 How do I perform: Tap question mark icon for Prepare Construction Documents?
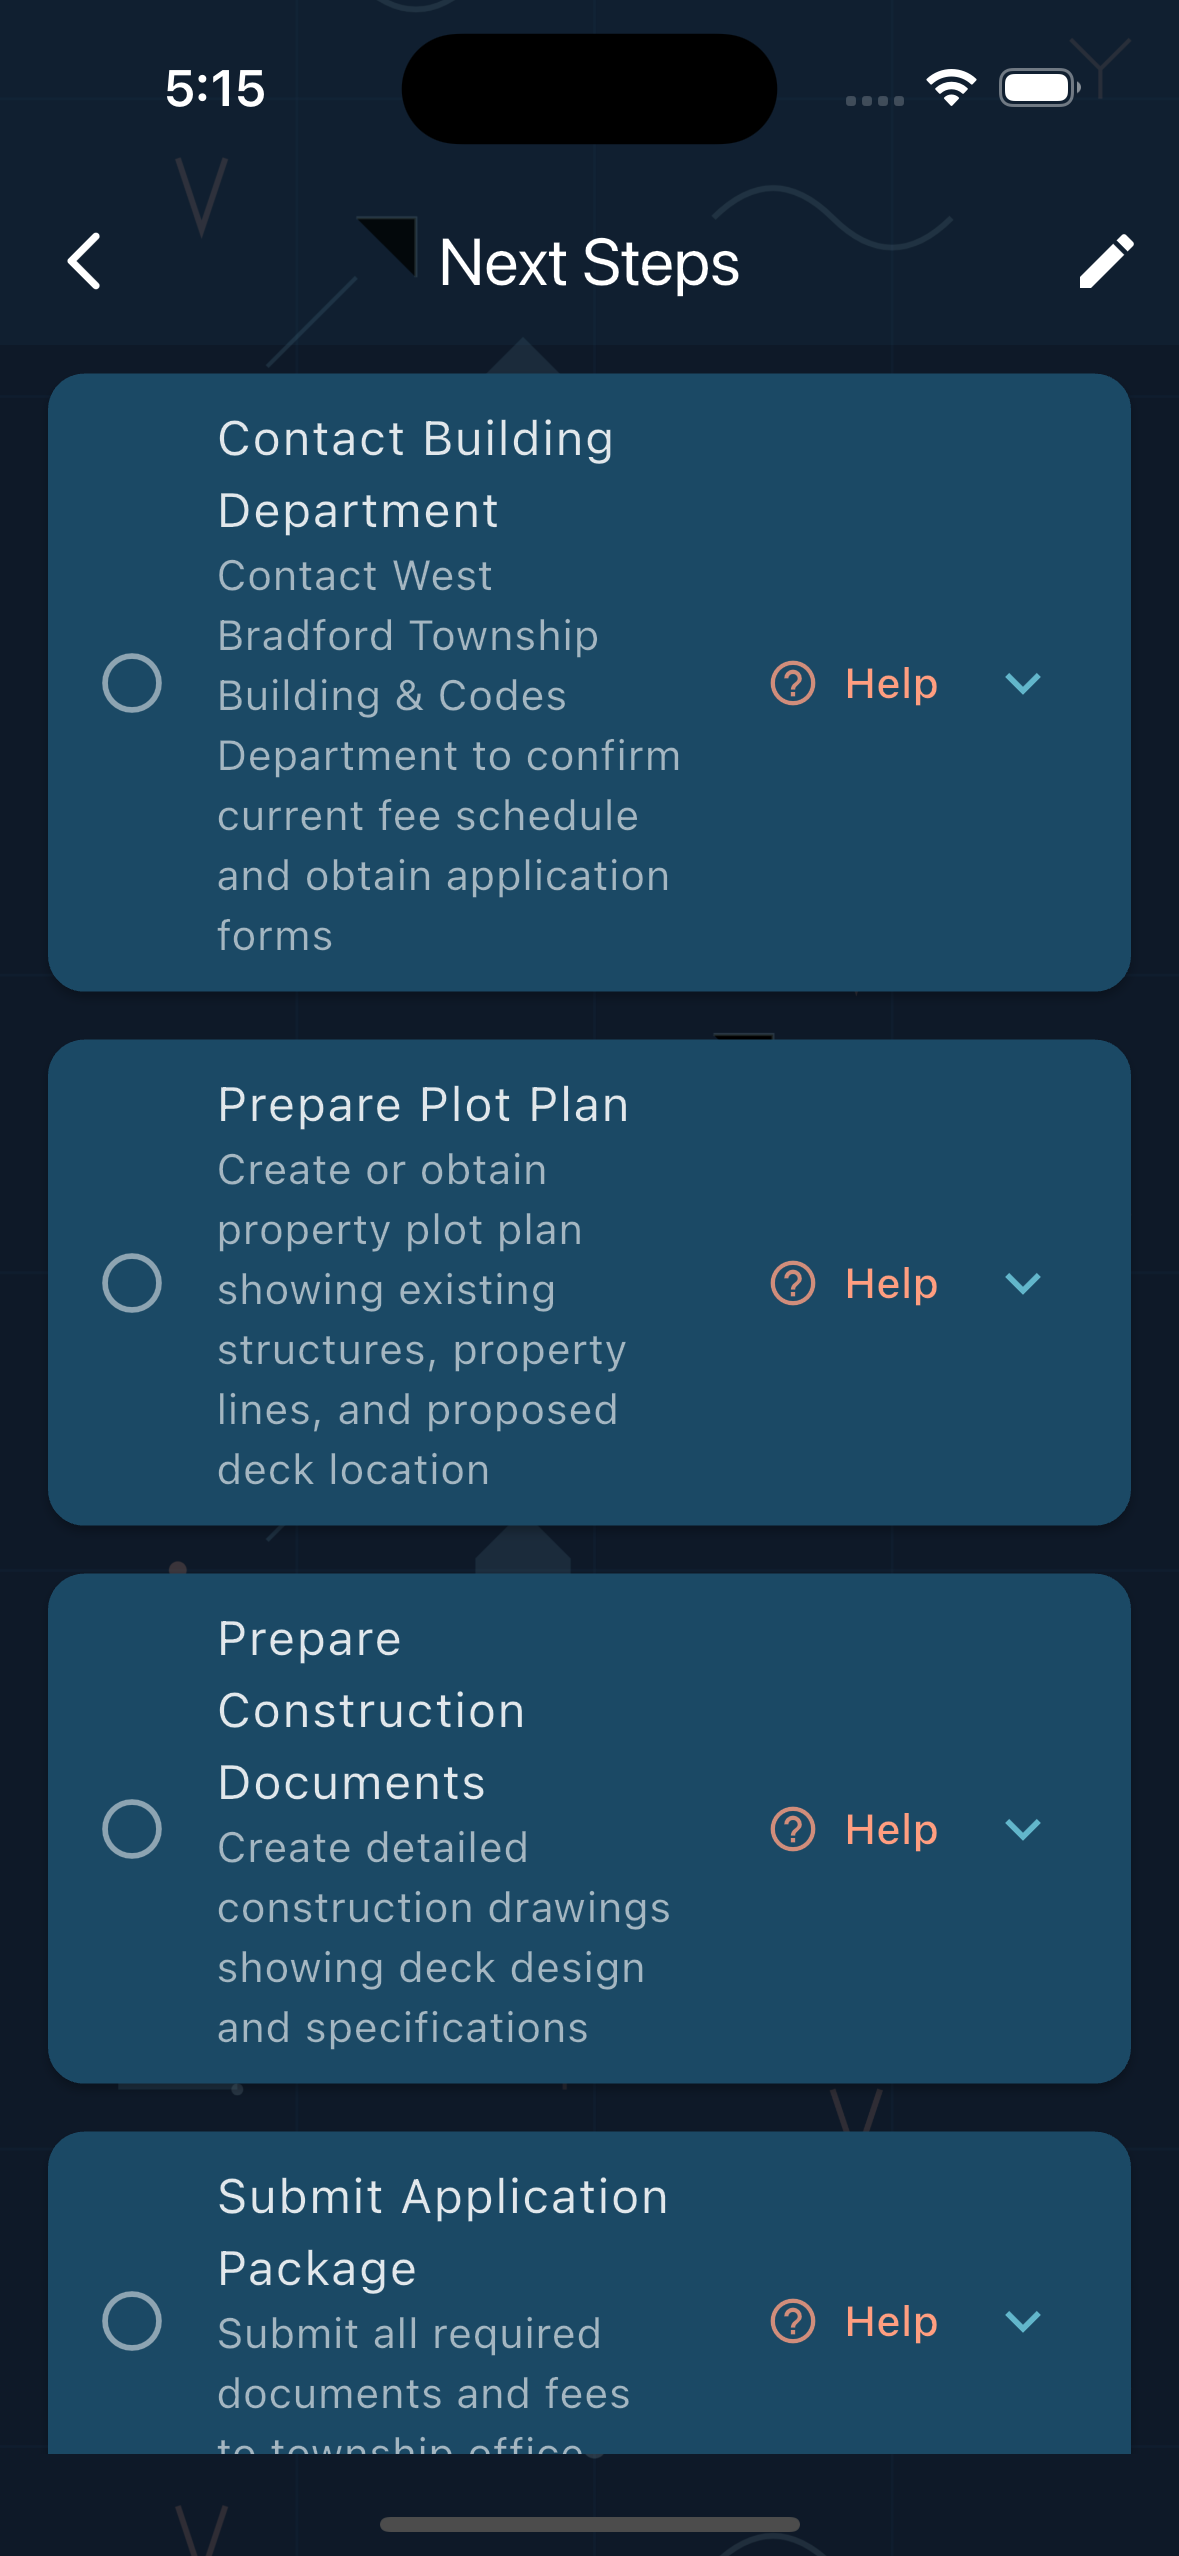pyautogui.click(x=793, y=1829)
